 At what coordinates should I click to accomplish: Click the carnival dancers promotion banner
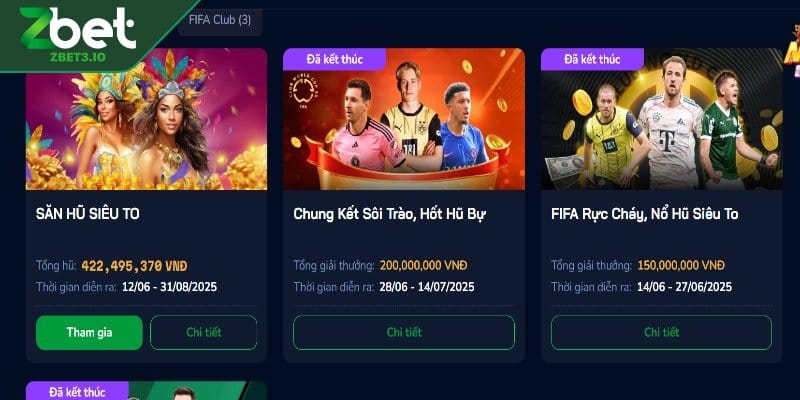point(146,119)
